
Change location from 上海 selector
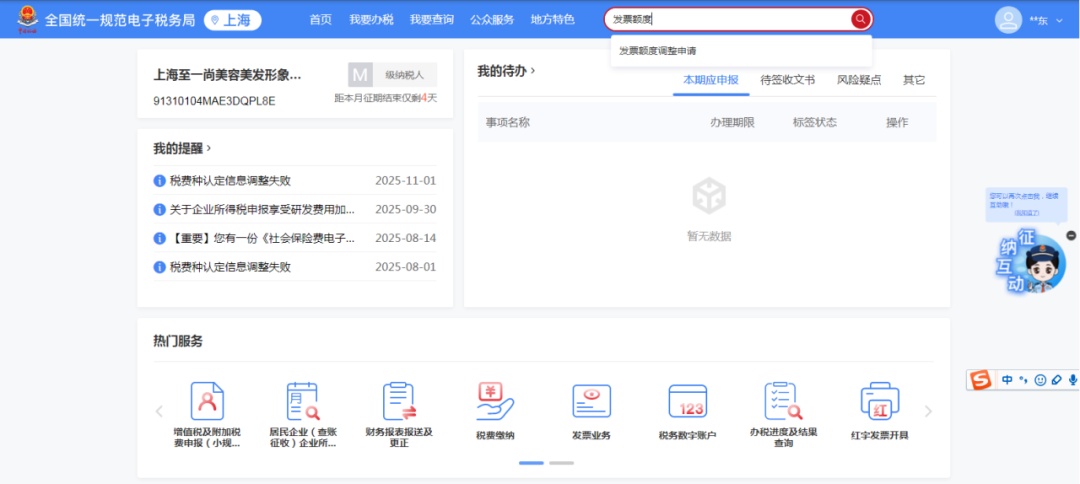(x=233, y=20)
